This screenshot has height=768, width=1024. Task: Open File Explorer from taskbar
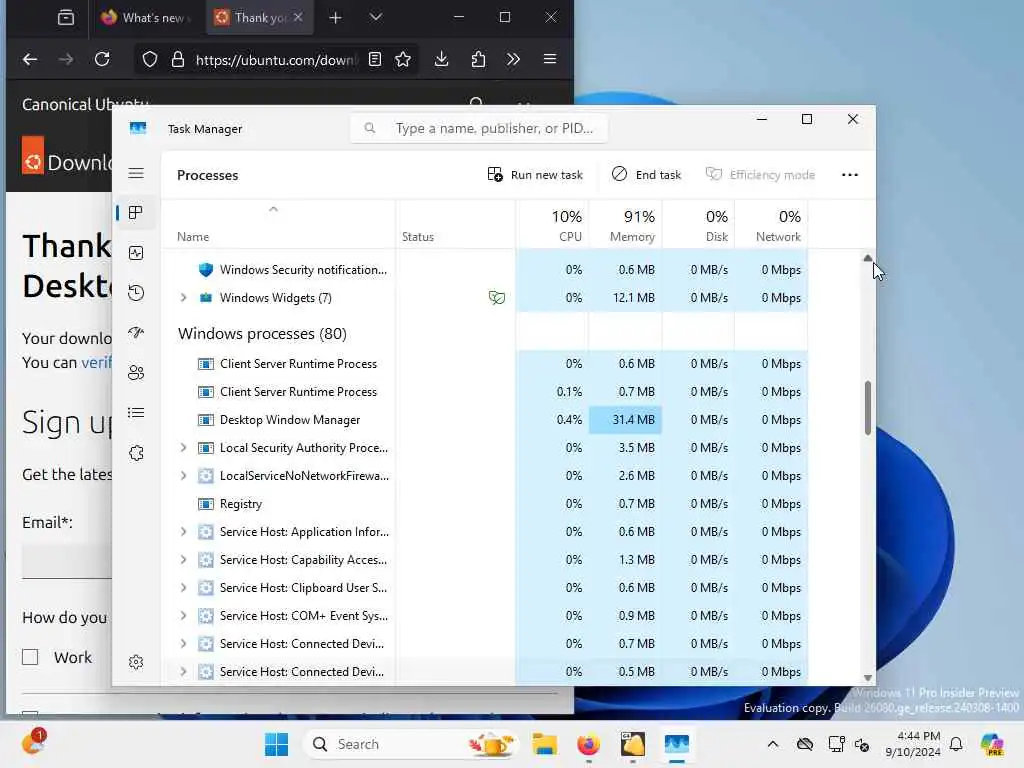pos(545,744)
